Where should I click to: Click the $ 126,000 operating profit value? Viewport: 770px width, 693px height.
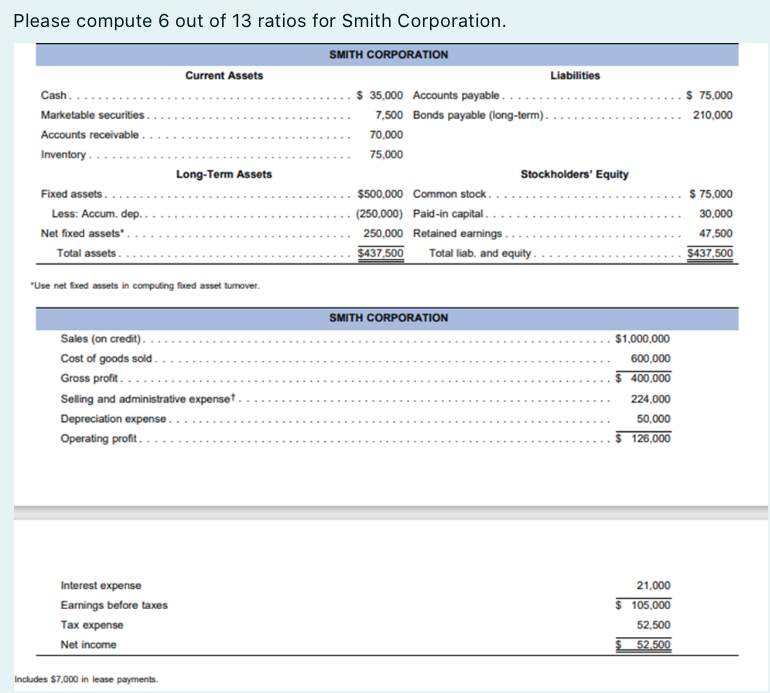(643, 439)
